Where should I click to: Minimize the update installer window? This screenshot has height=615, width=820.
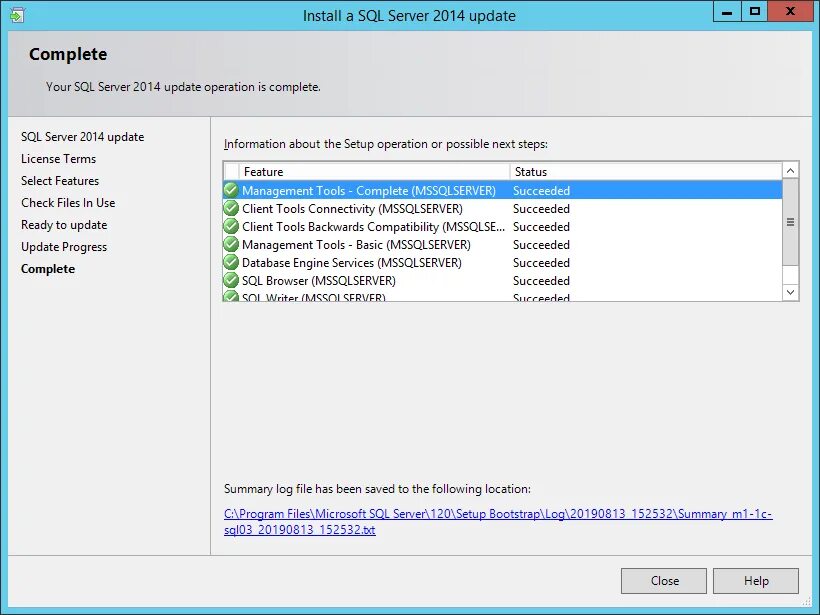point(727,12)
